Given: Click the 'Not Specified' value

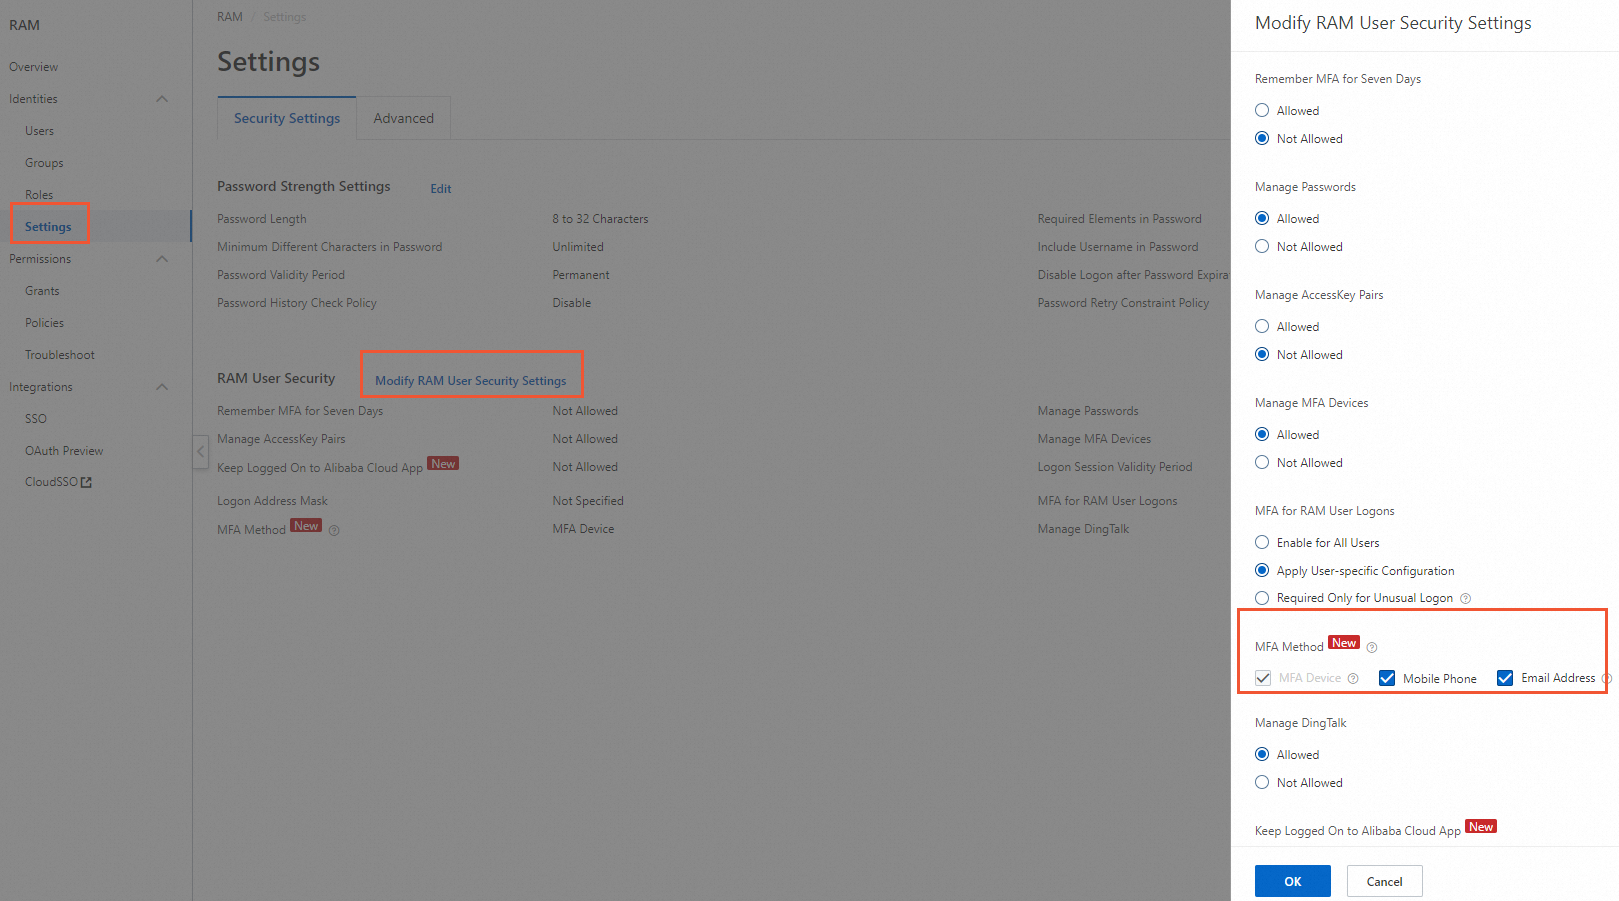Looking at the screenshot, I should tap(588, 501).
